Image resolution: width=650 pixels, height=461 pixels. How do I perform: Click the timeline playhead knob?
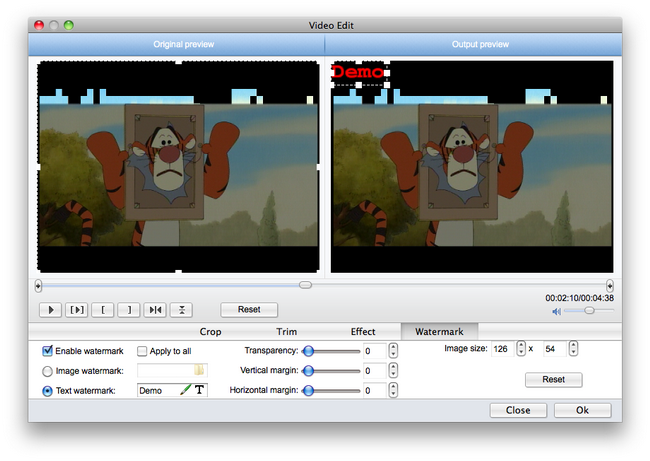point(305,285)
